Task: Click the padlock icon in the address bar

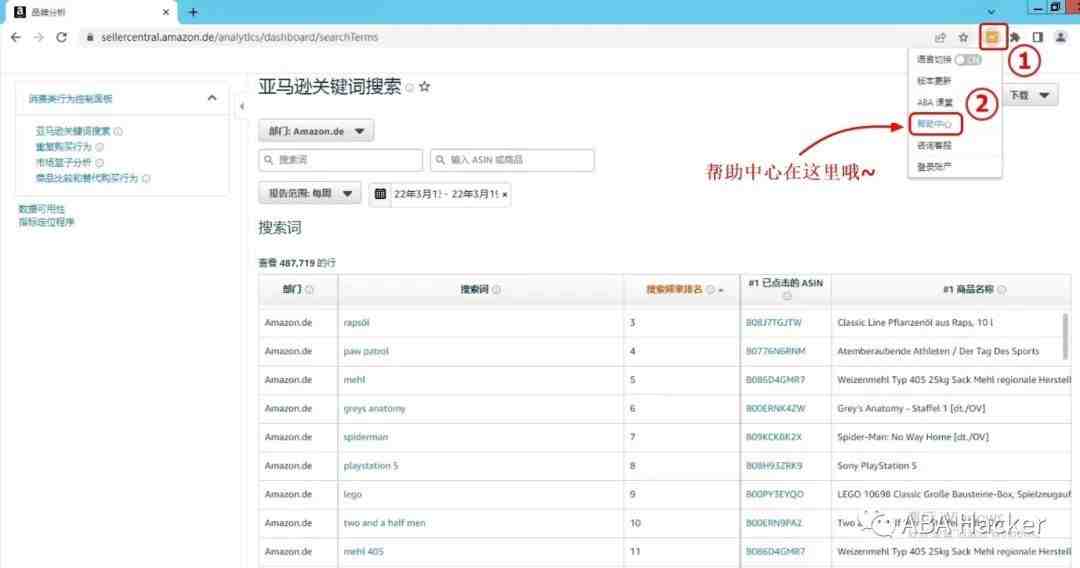Action: 90,37
